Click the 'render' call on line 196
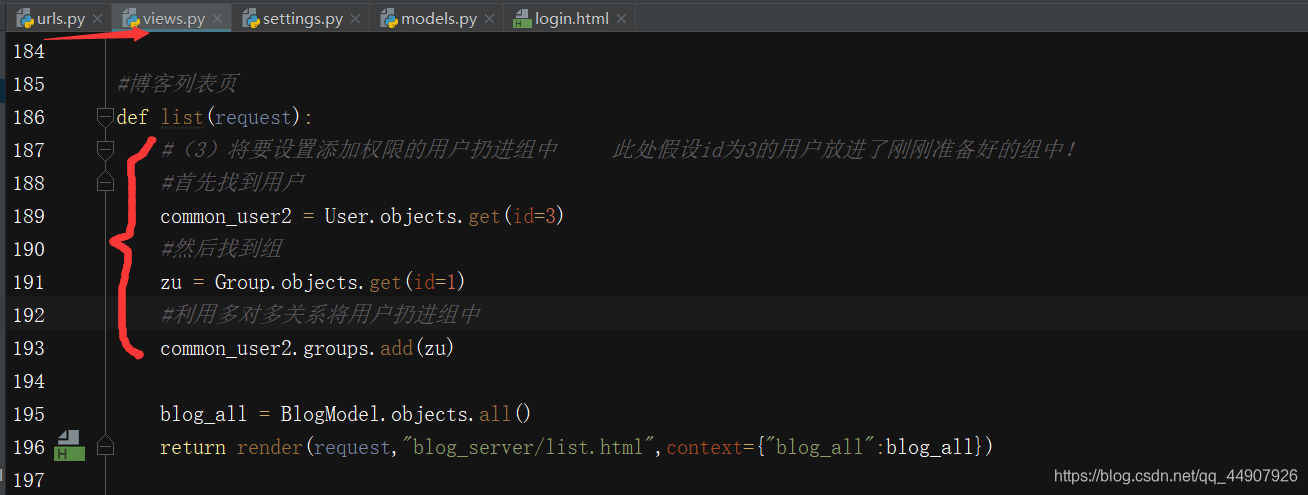This screenshot has height=495, width=1308. click(x=269, y=447)
